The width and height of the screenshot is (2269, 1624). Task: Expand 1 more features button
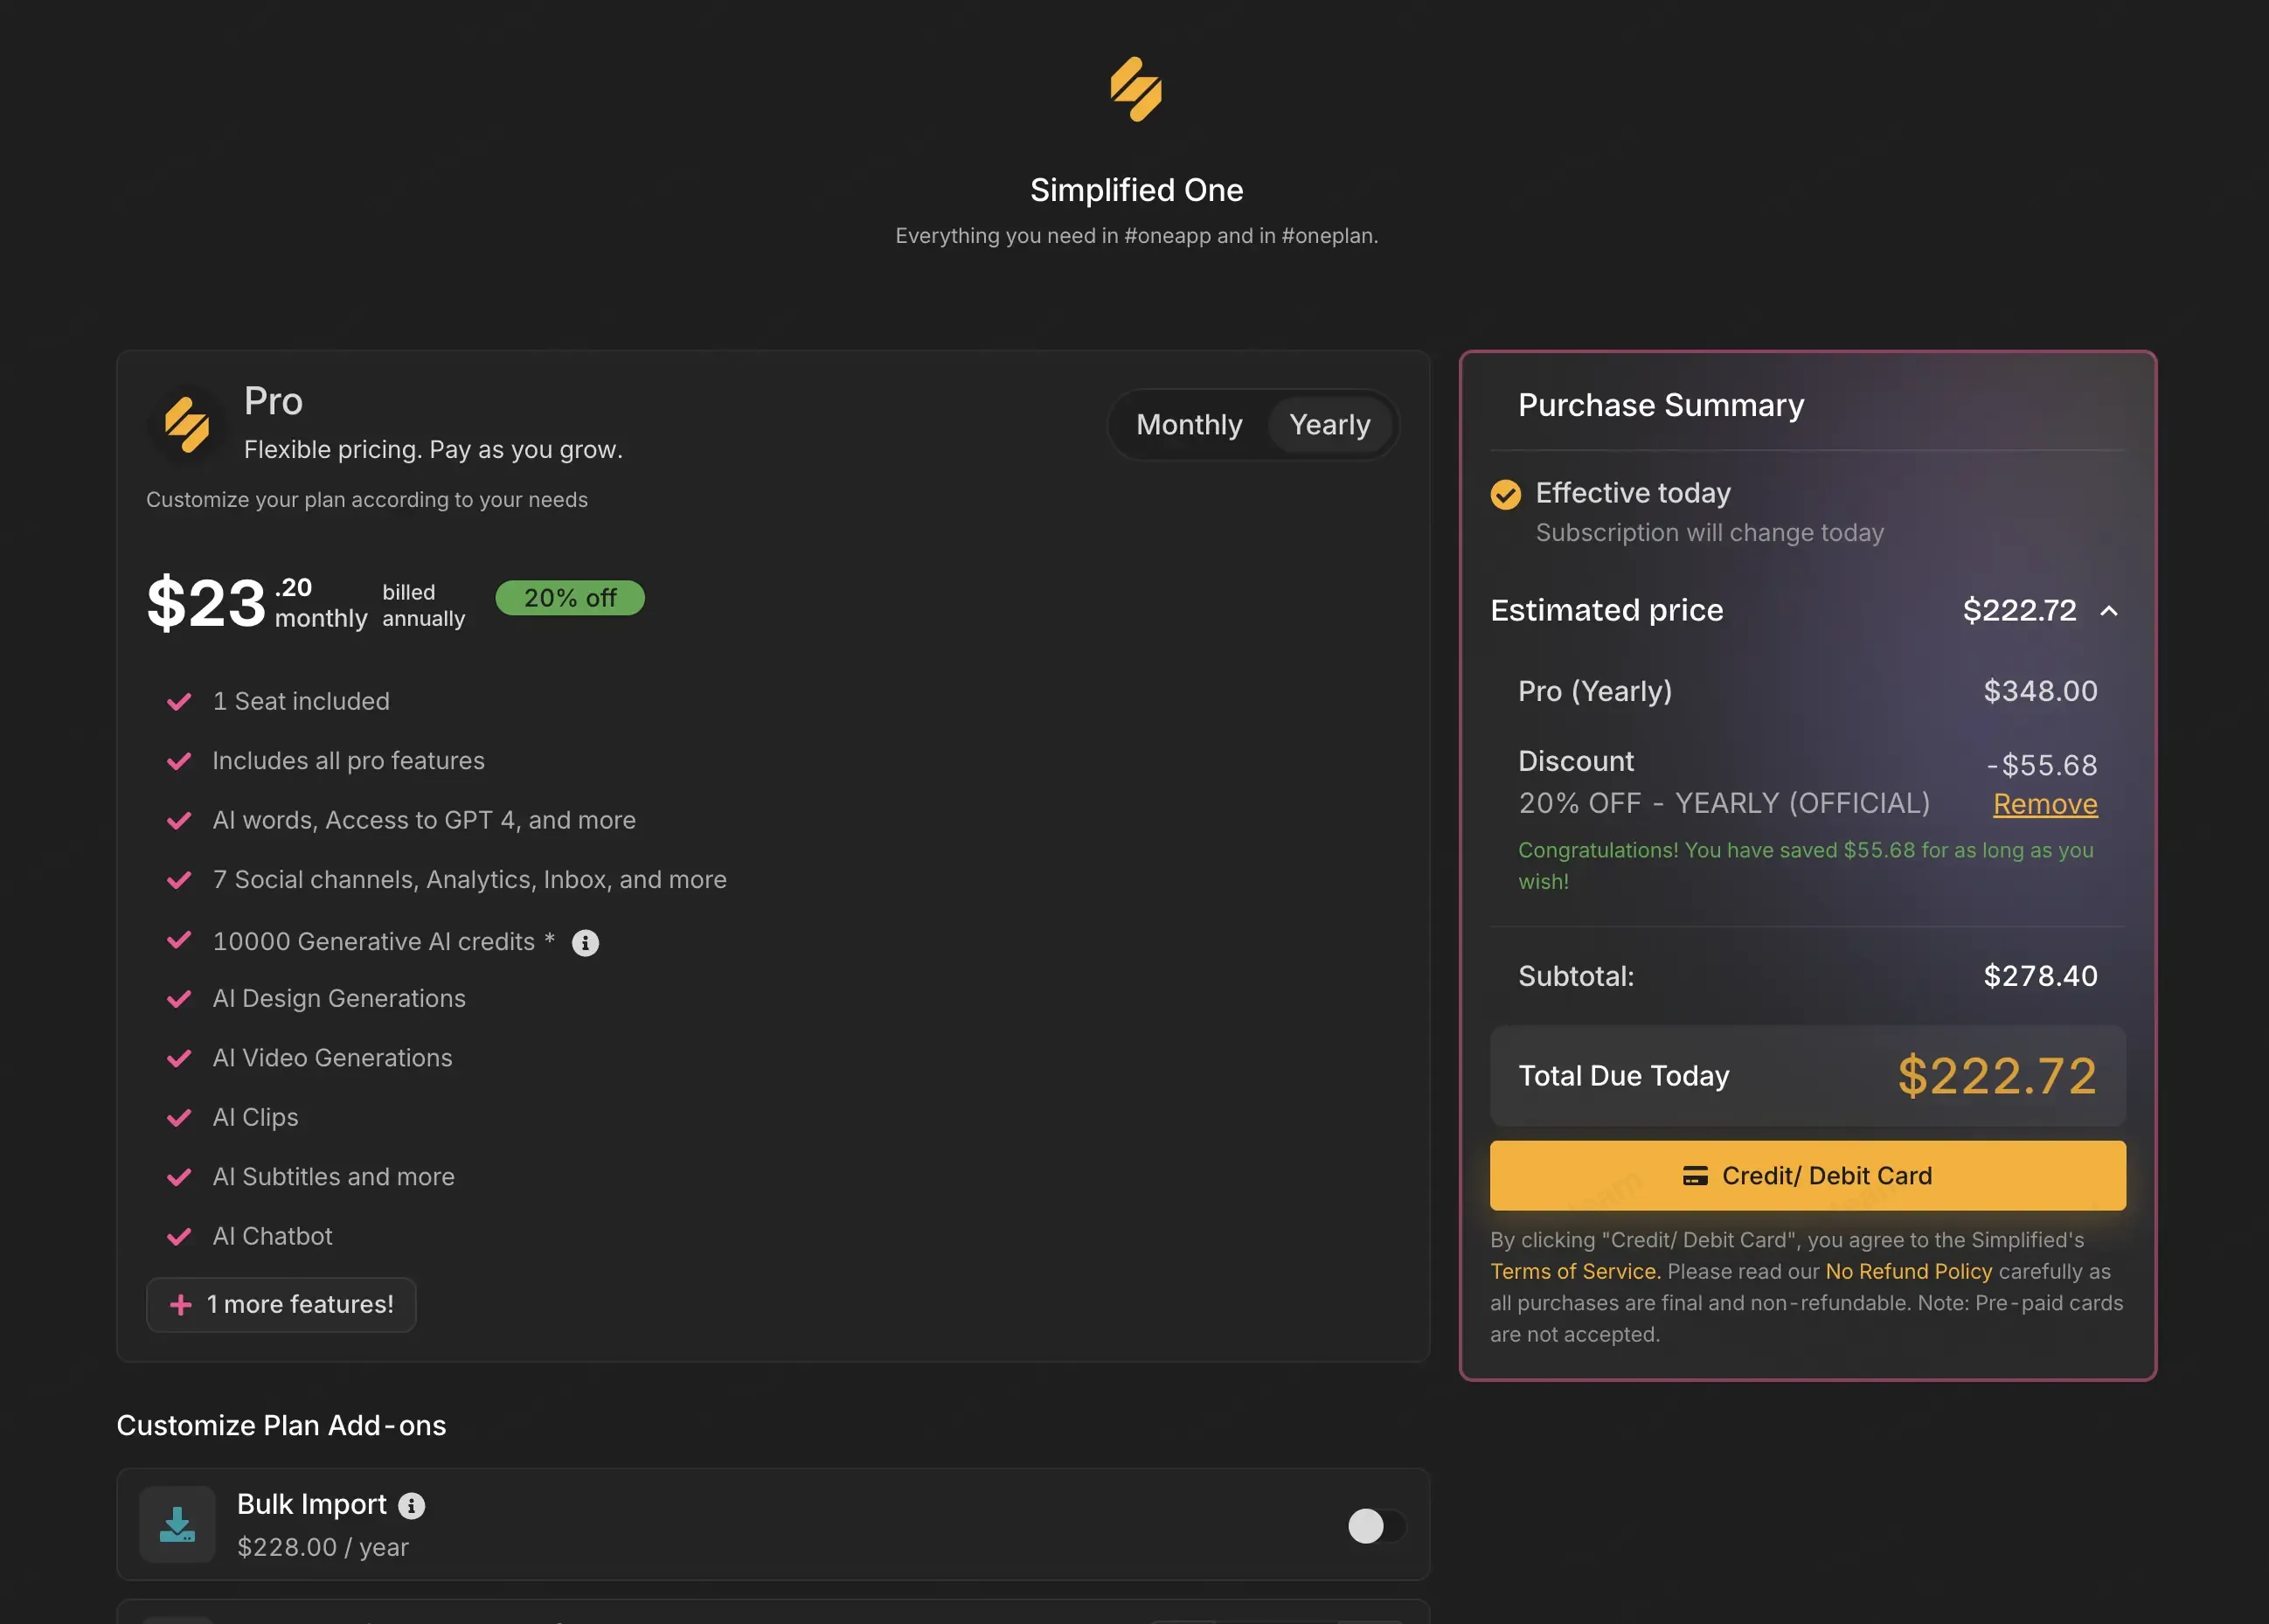[281, 1304]
